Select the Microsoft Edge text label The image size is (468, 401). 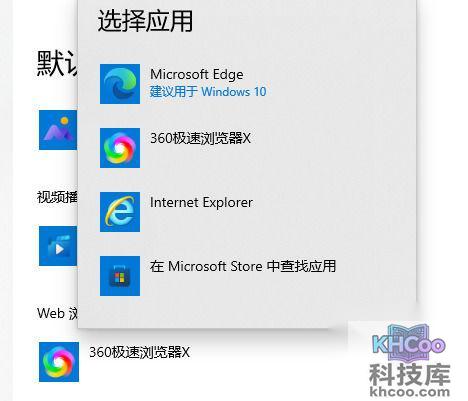pos(197,74)
